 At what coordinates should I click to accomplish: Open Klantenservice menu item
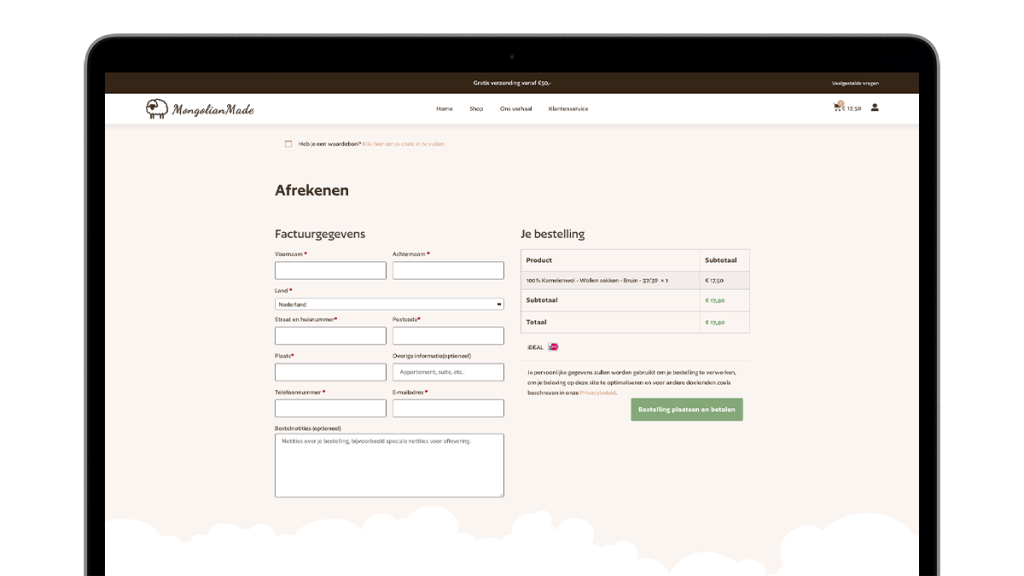tap(568, 108)
